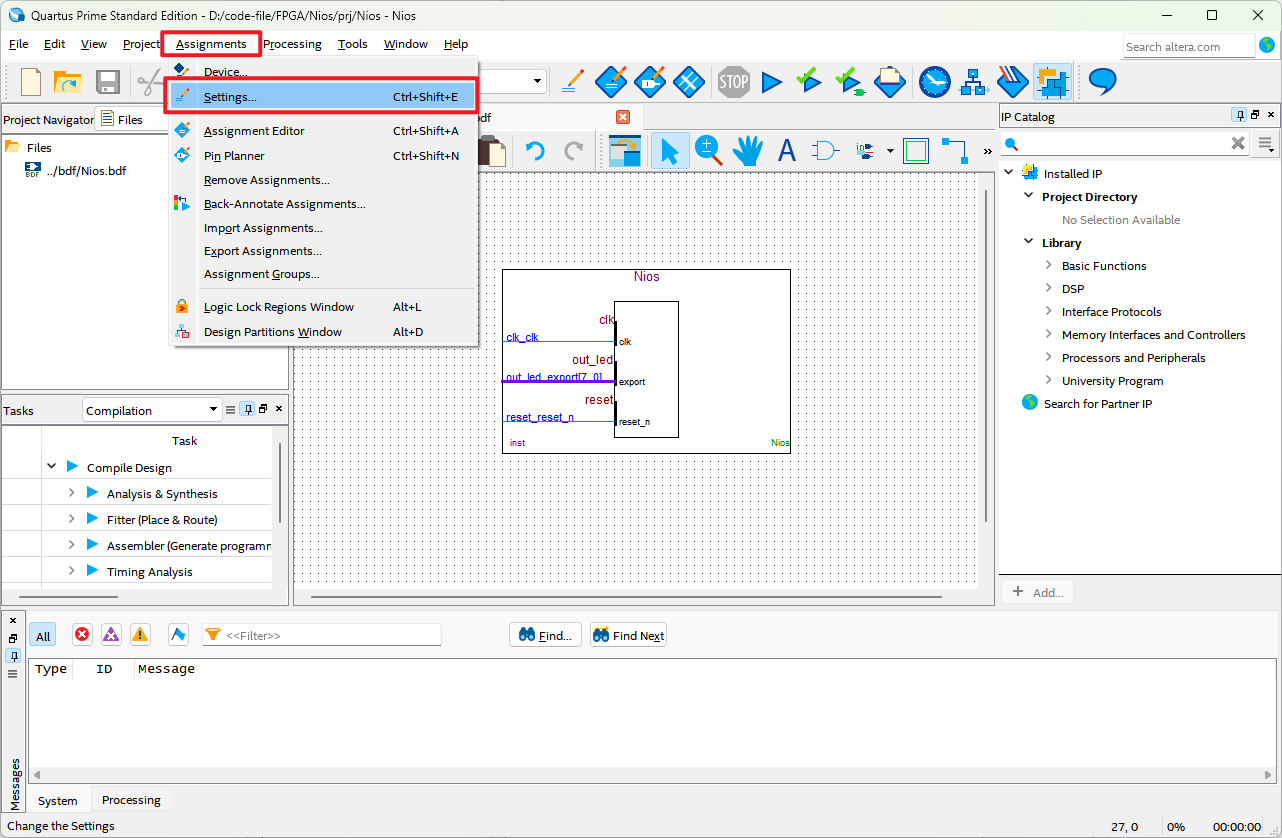1282x838 pixels.
Task: Choose Export Assignments... menu entry
Action: (322, 251)
